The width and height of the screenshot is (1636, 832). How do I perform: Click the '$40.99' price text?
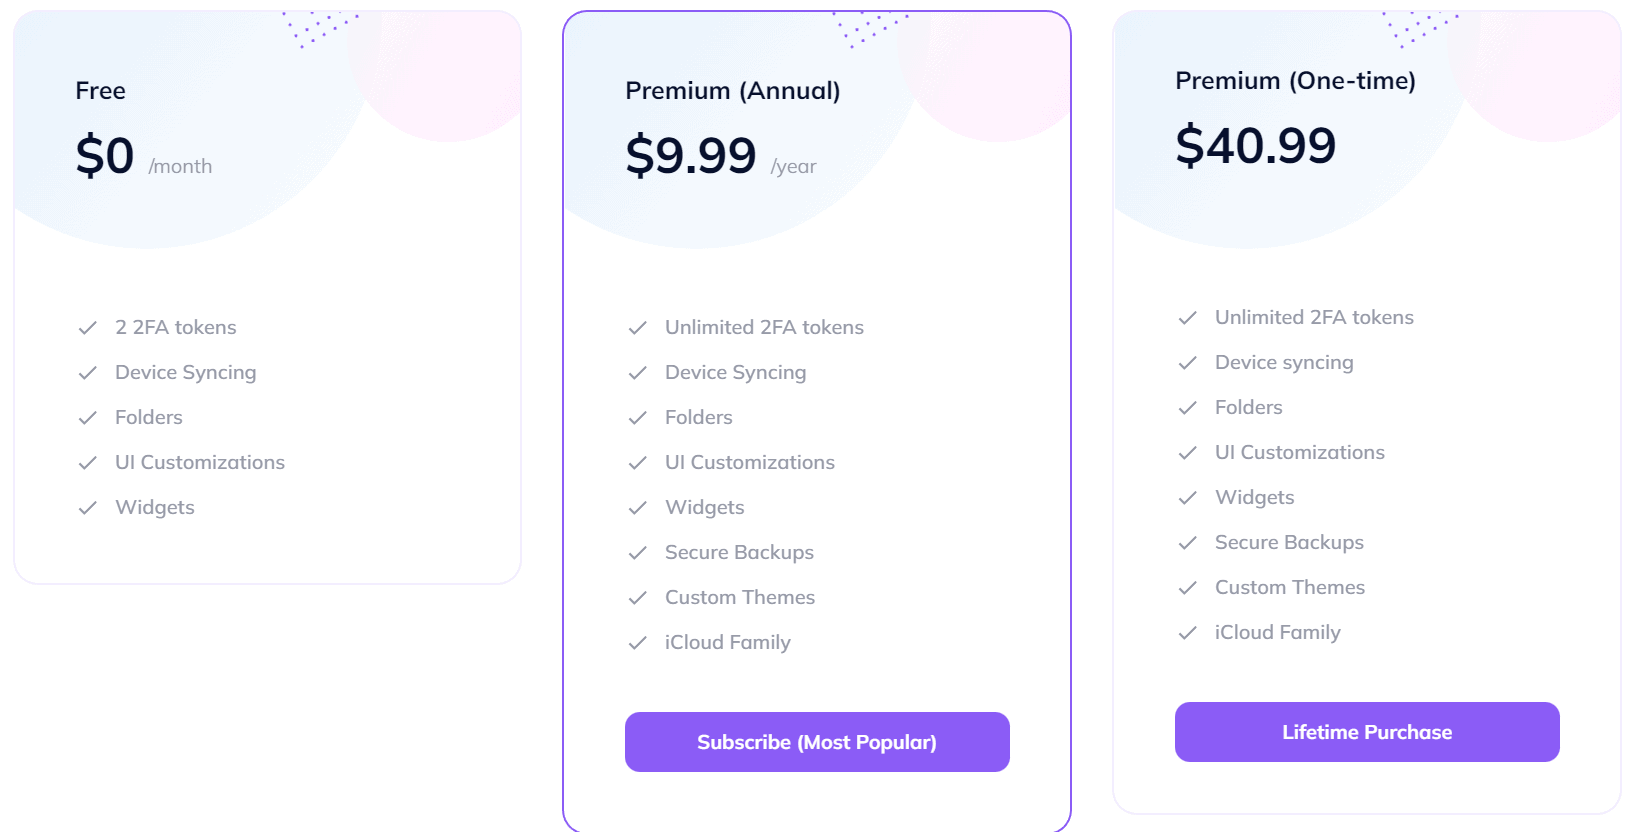[x=1255, y=146]
